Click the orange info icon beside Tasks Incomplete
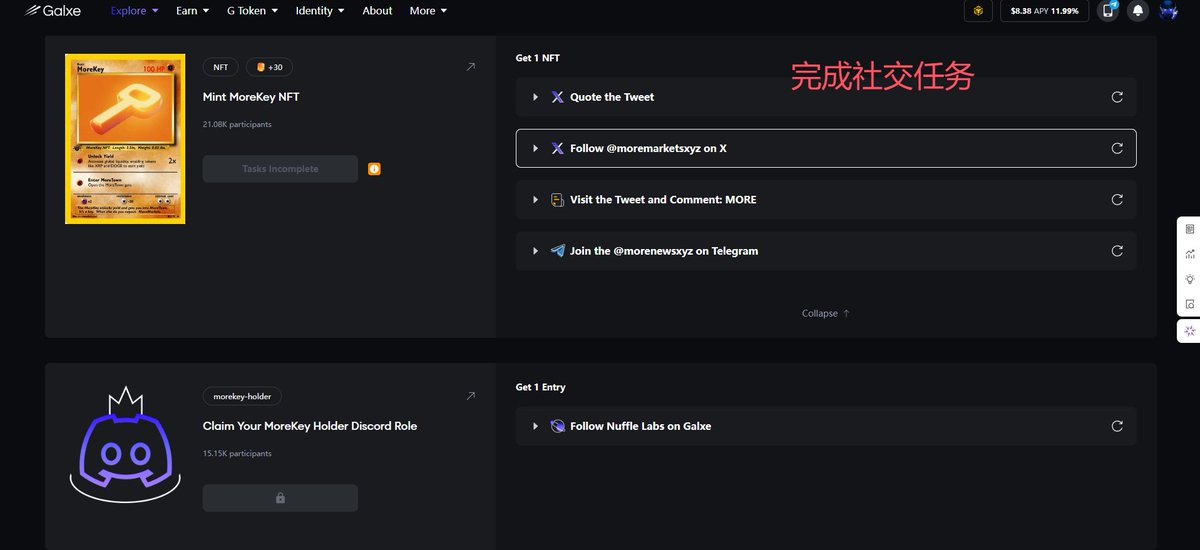This screenshot has height=550, width=1200. pyautogui.click(x=374, y=169)
